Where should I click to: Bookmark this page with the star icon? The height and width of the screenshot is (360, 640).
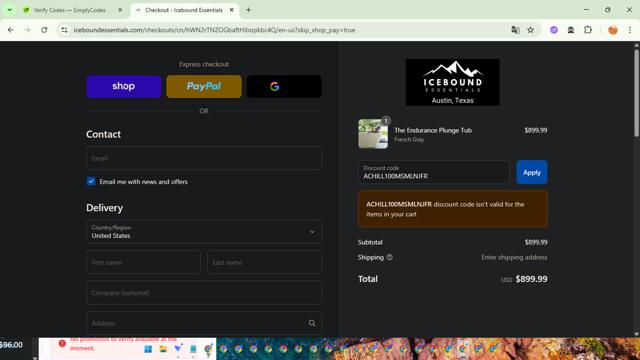point(531,30)
